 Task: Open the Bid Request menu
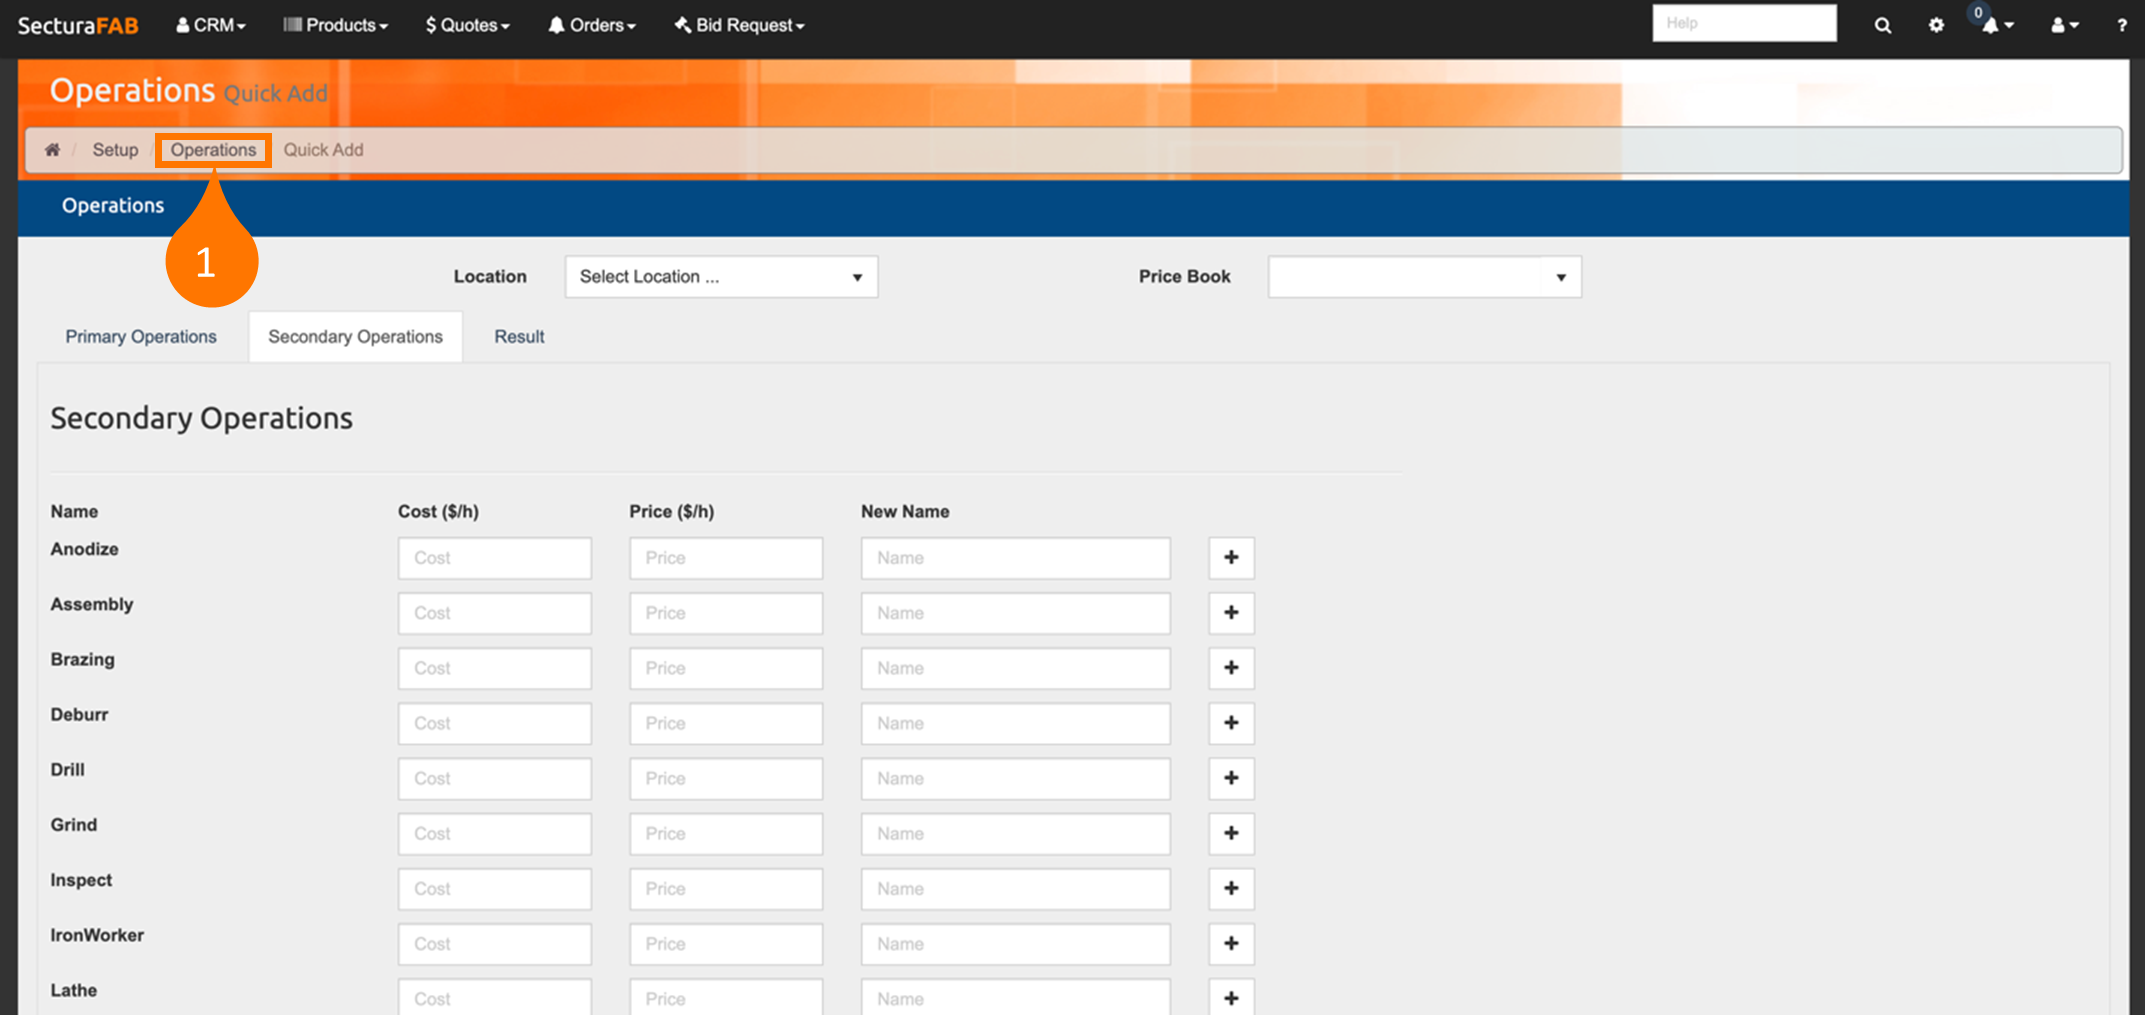[x=740, y=25]
